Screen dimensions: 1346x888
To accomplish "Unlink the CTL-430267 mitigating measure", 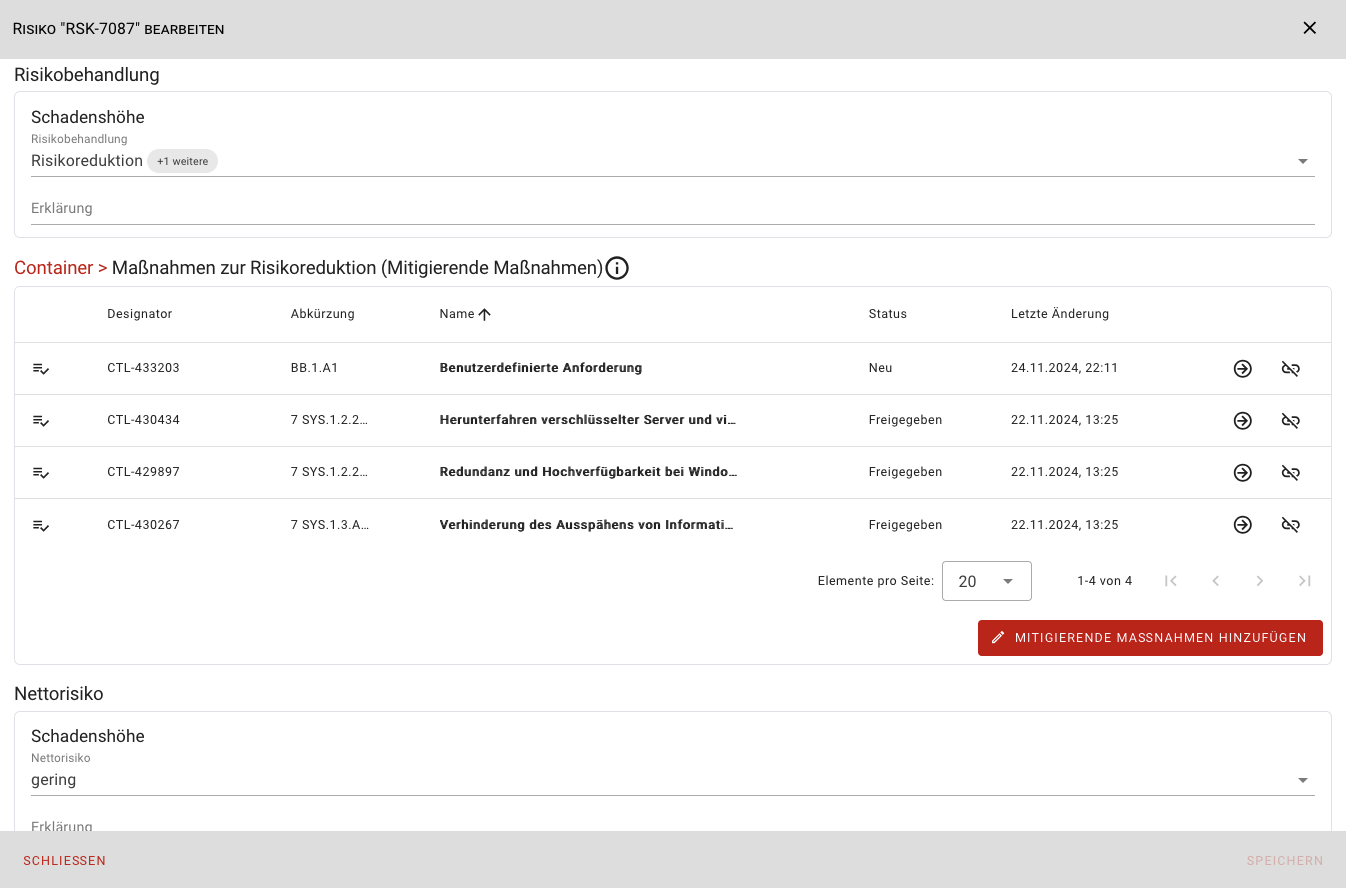I will 1290,525.
